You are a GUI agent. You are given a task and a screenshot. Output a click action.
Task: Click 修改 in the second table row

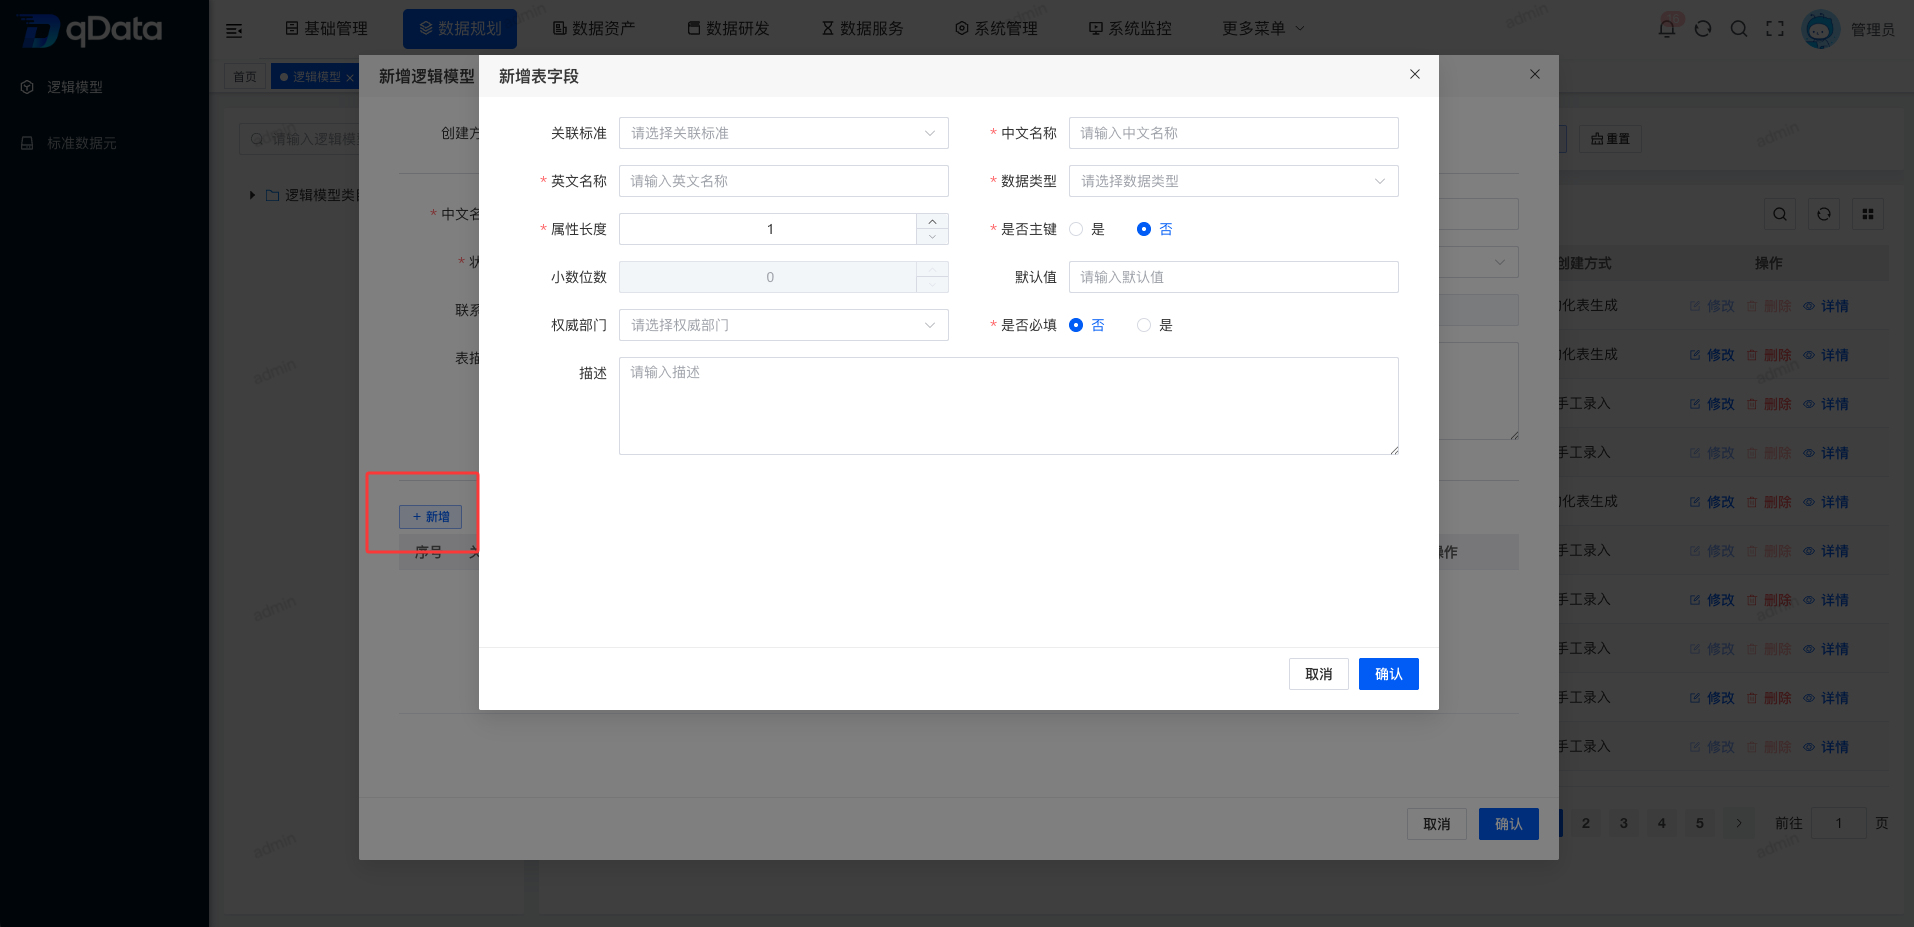[x=1712, y=355]
